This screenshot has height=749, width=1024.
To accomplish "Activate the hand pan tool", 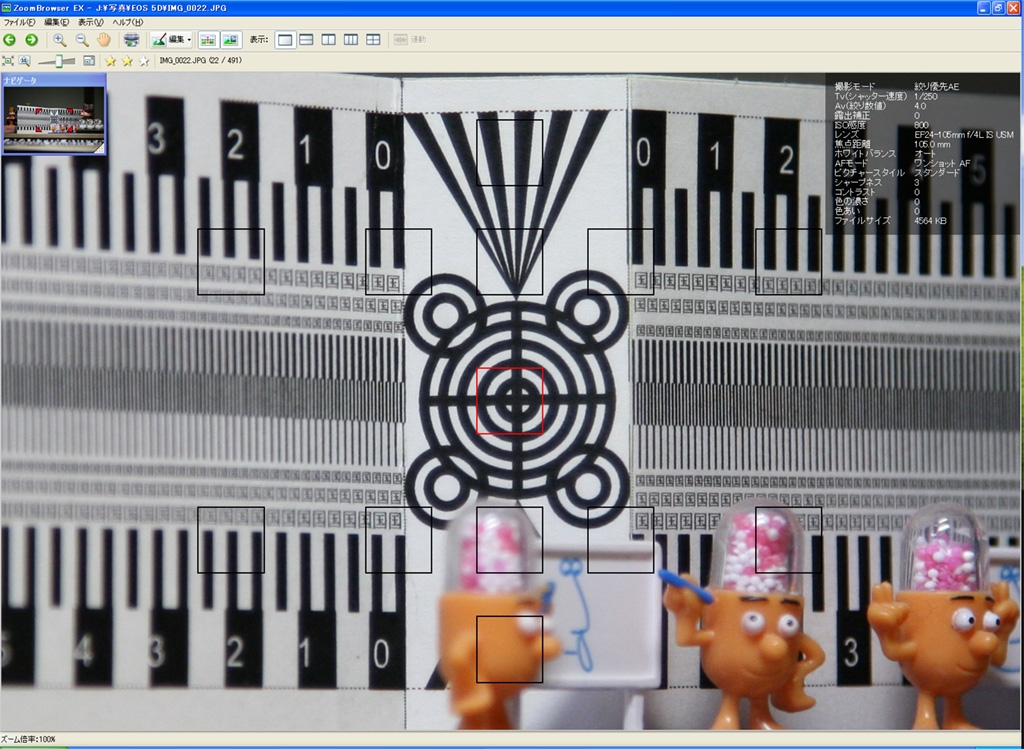I will [104, 40].
